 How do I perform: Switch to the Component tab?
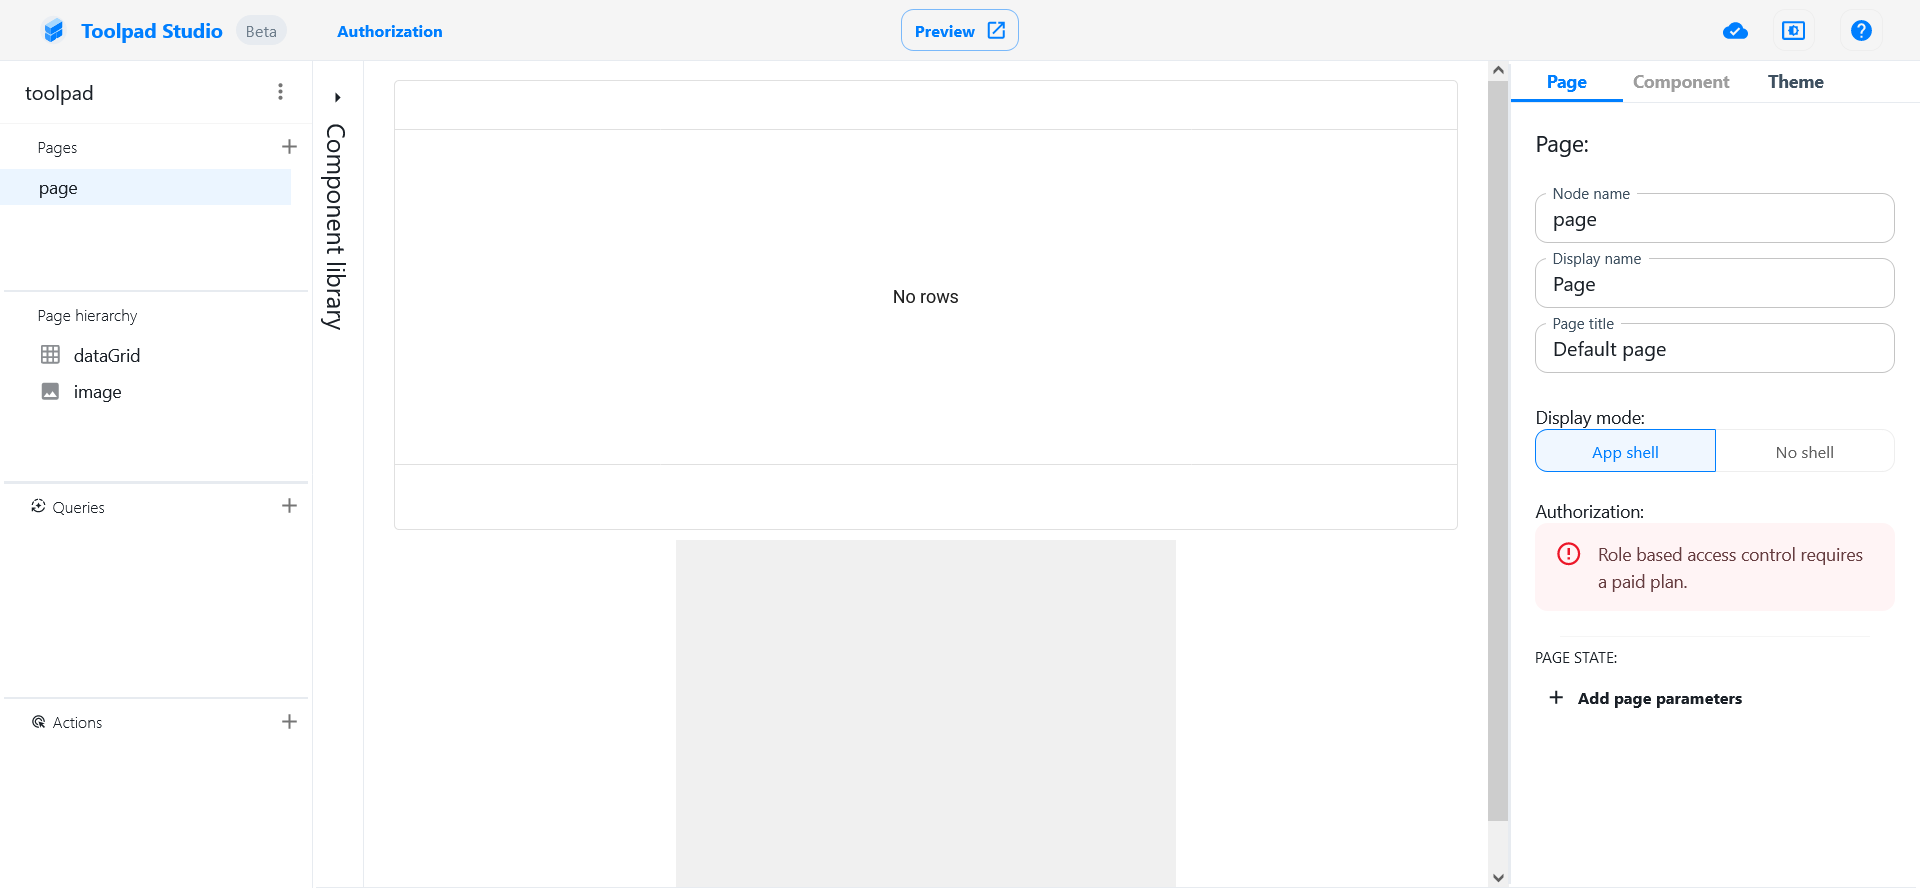1680,82
